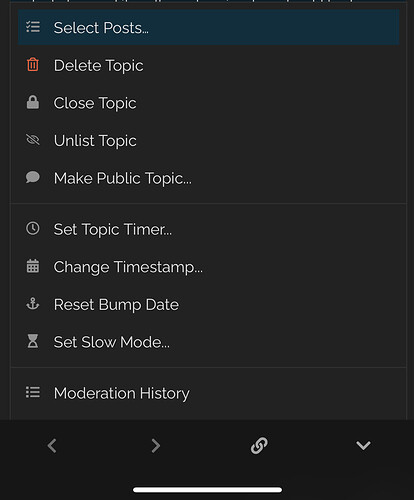Image resolution: width=414 pixels, height=500 pixels.
Task: Open Set Slow Mode… option
Action: click(209, 342)
